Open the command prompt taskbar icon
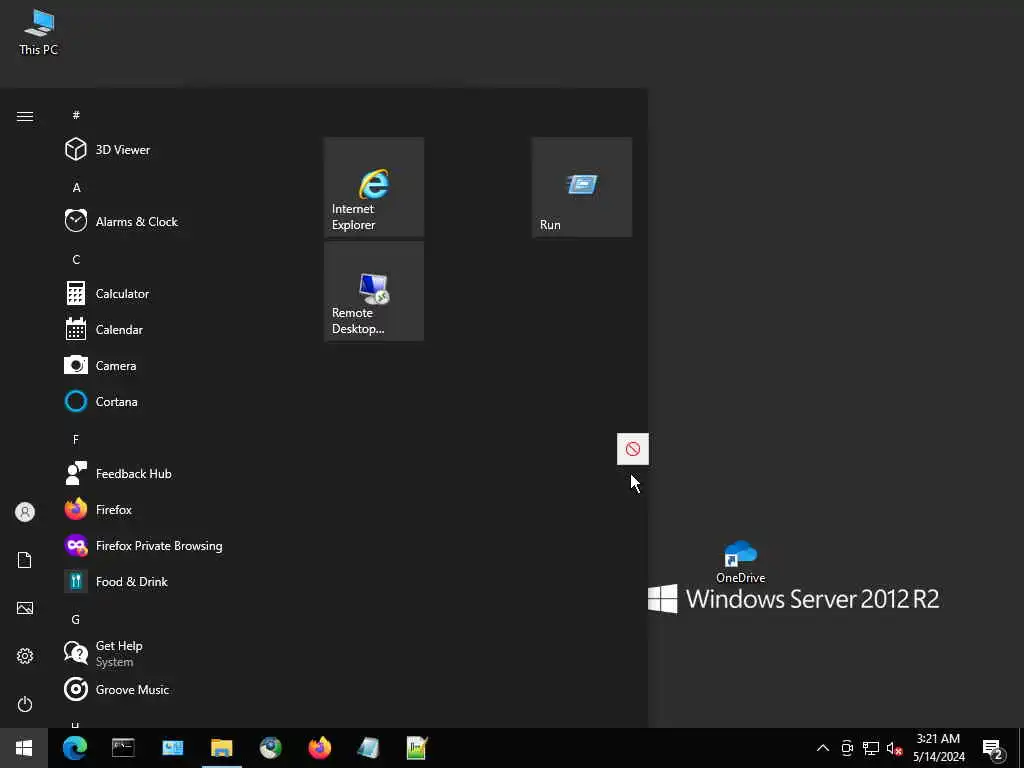This screenshot has width=1024, height=768. click(123, 748)
